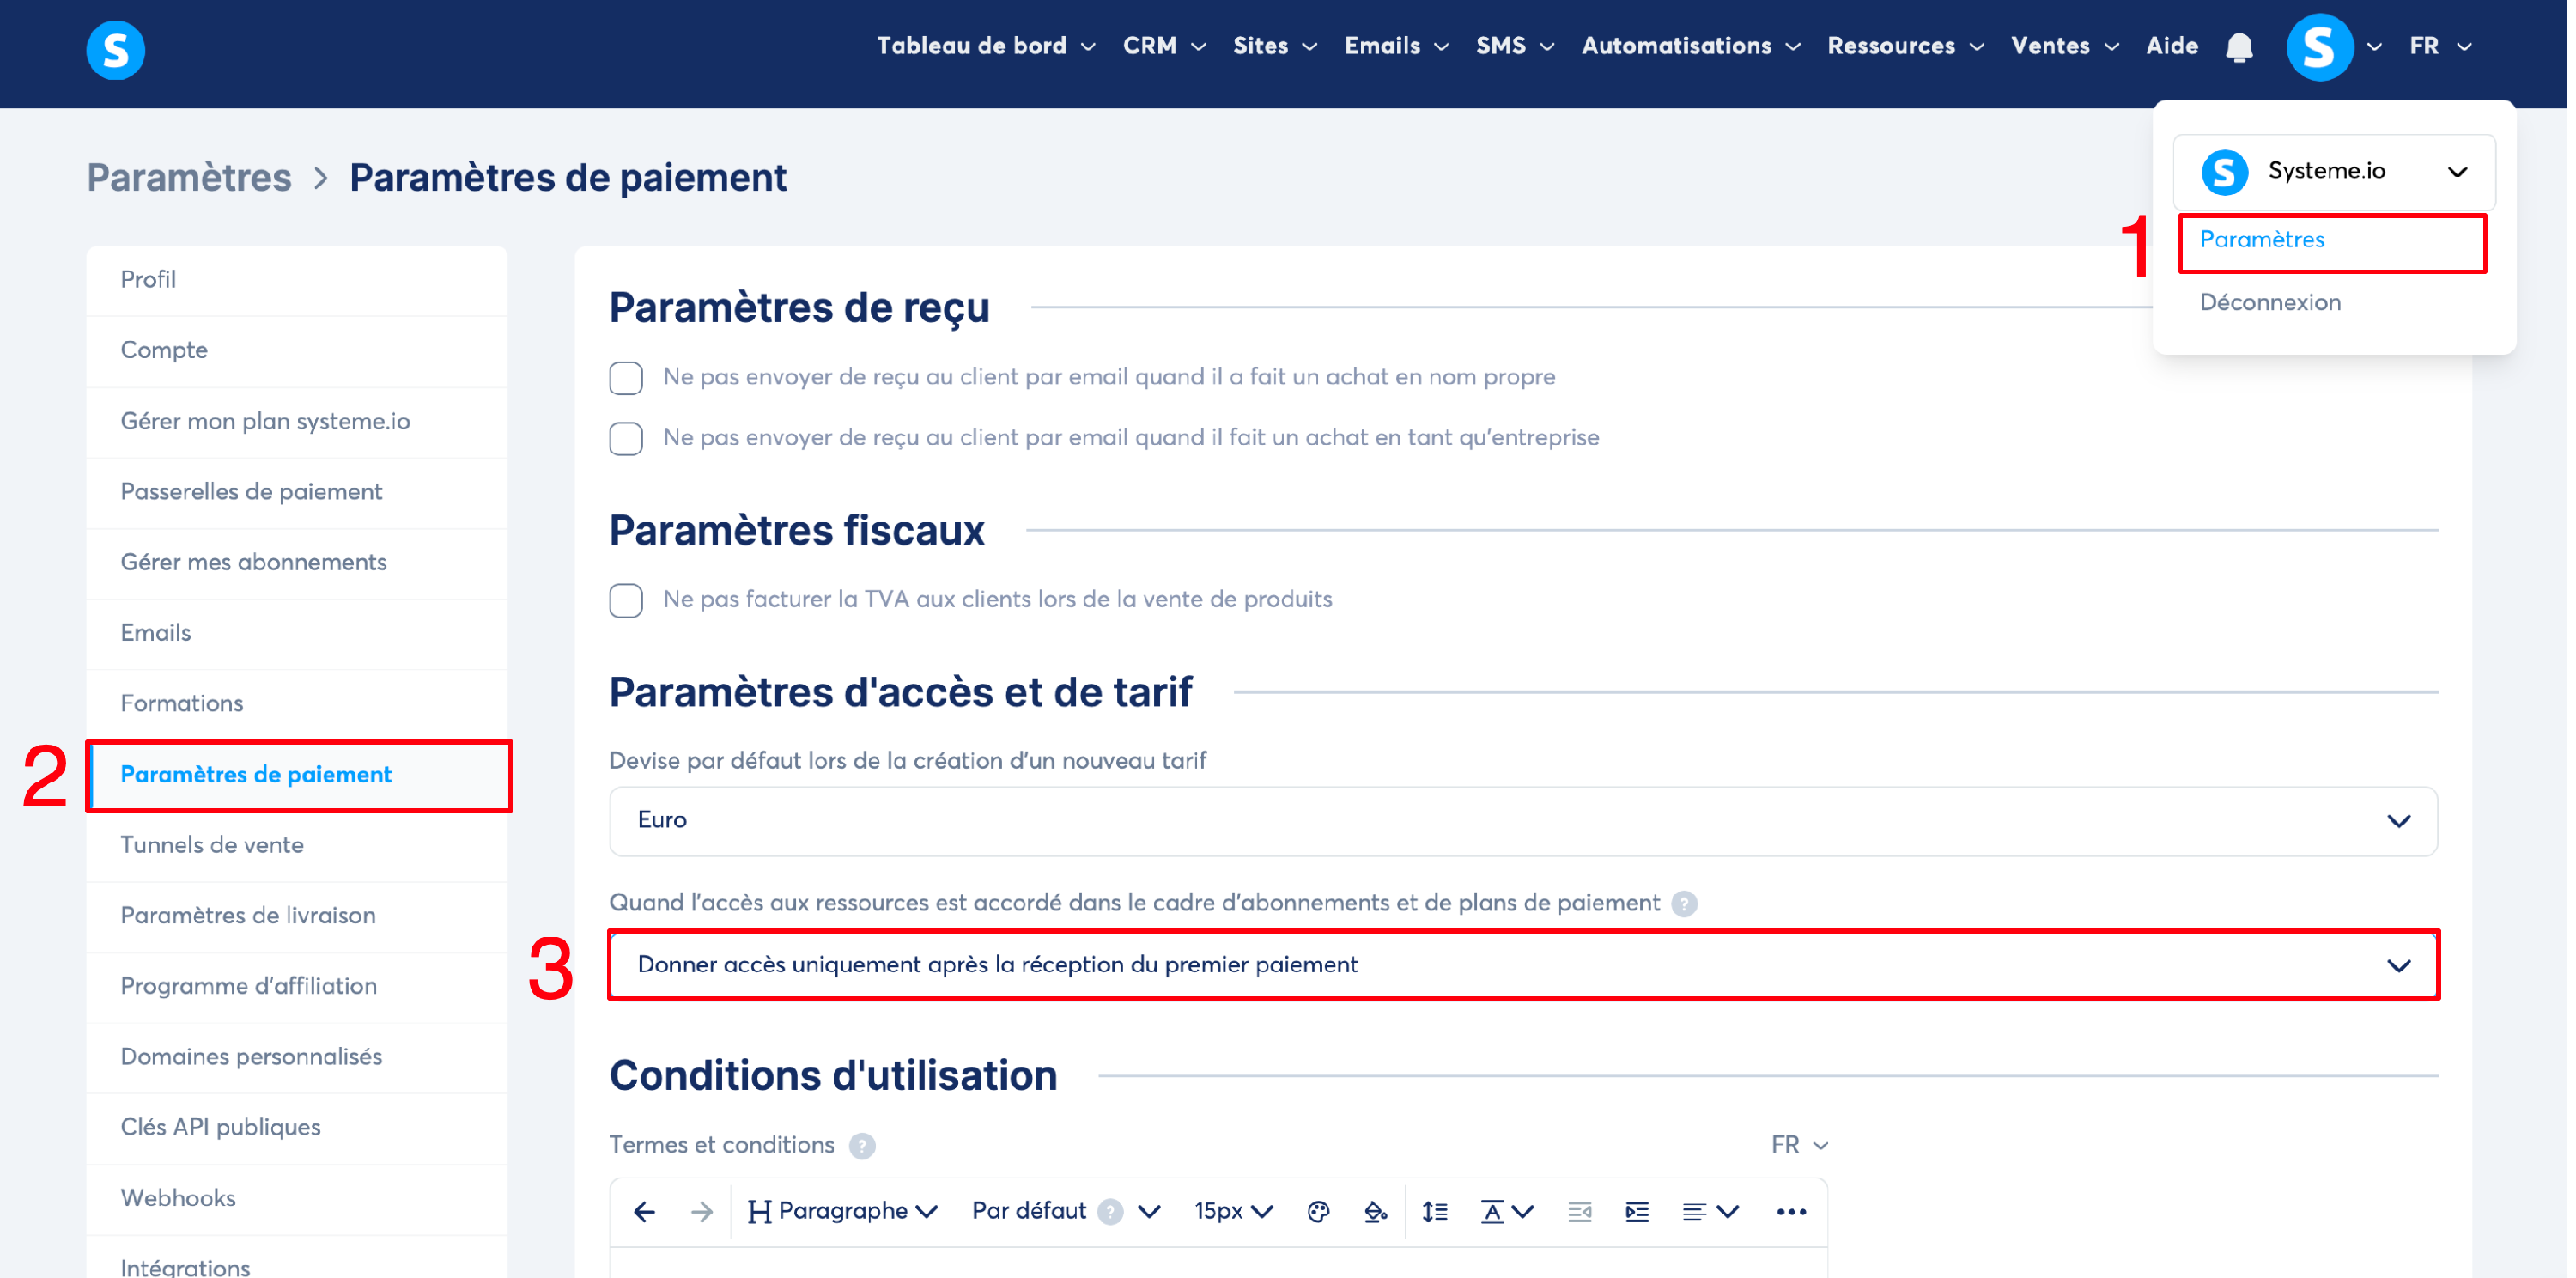Screen dimensions: 2576x1278
Task: Open the more options ellipsis in editor
Action: click(x=1790, y=1212)
